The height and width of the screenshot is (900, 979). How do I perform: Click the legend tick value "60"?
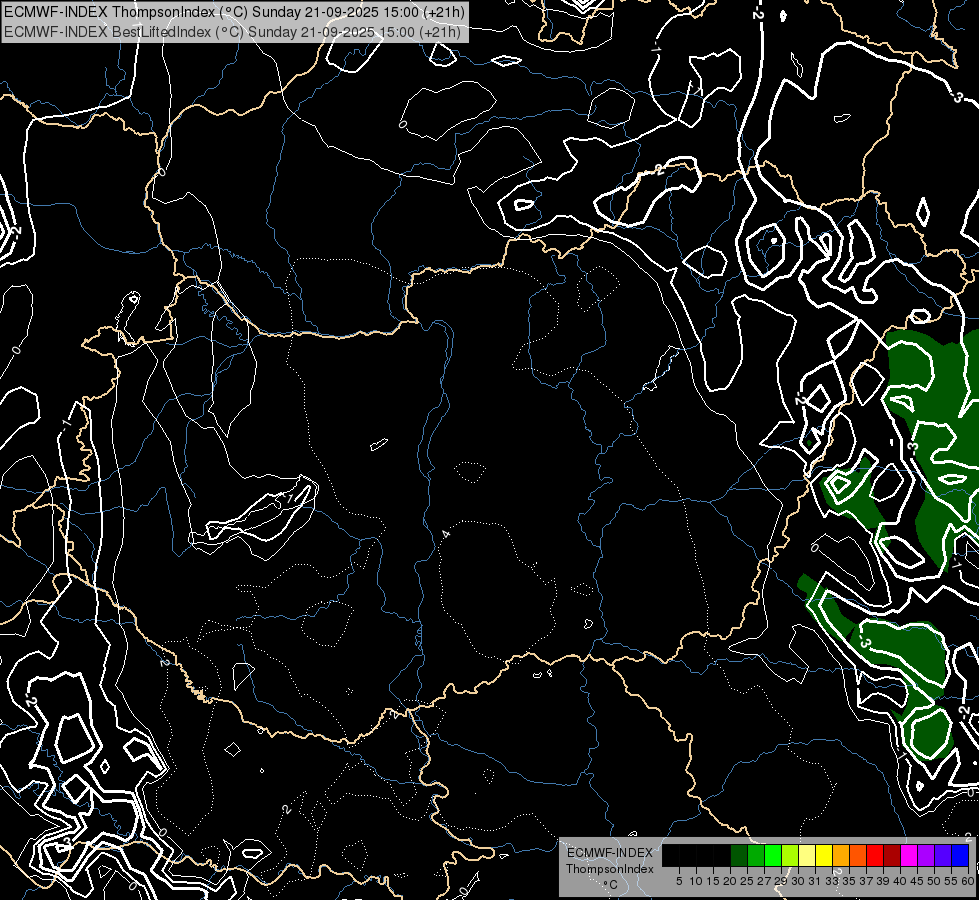pyautogui.click(x=968, y=881)
